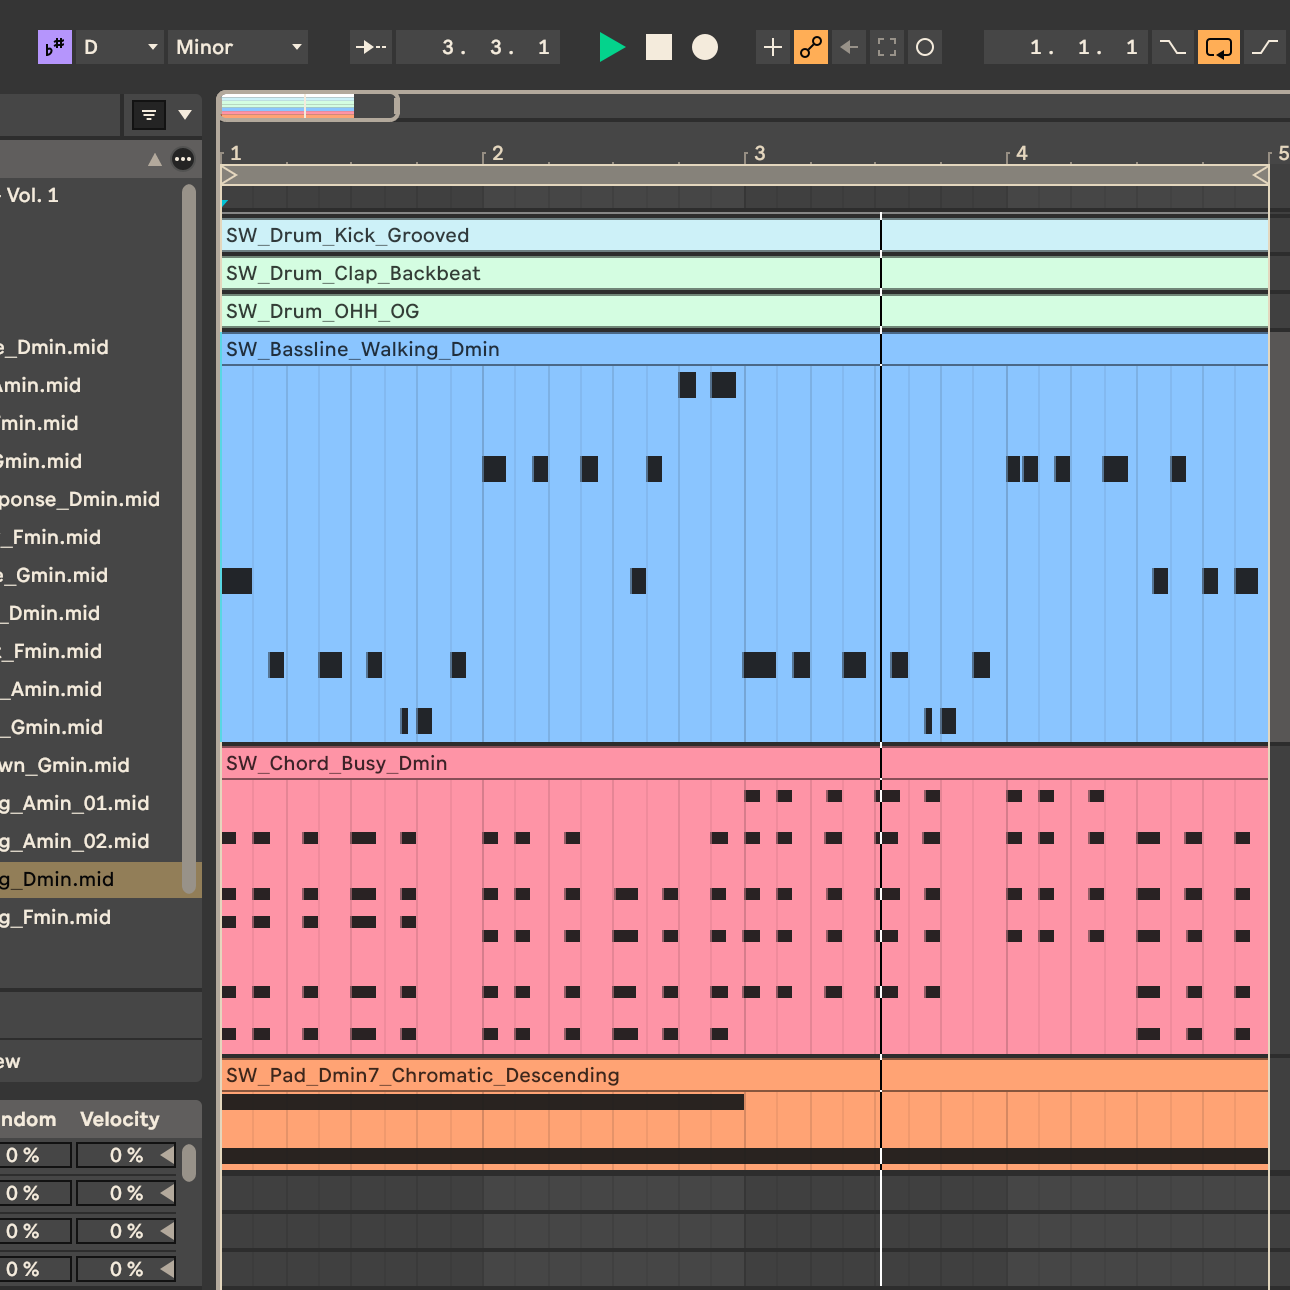Click the browser filter icon
Image resolution: width=1290 pixels, height=1290 pixels.
point(149,115)
